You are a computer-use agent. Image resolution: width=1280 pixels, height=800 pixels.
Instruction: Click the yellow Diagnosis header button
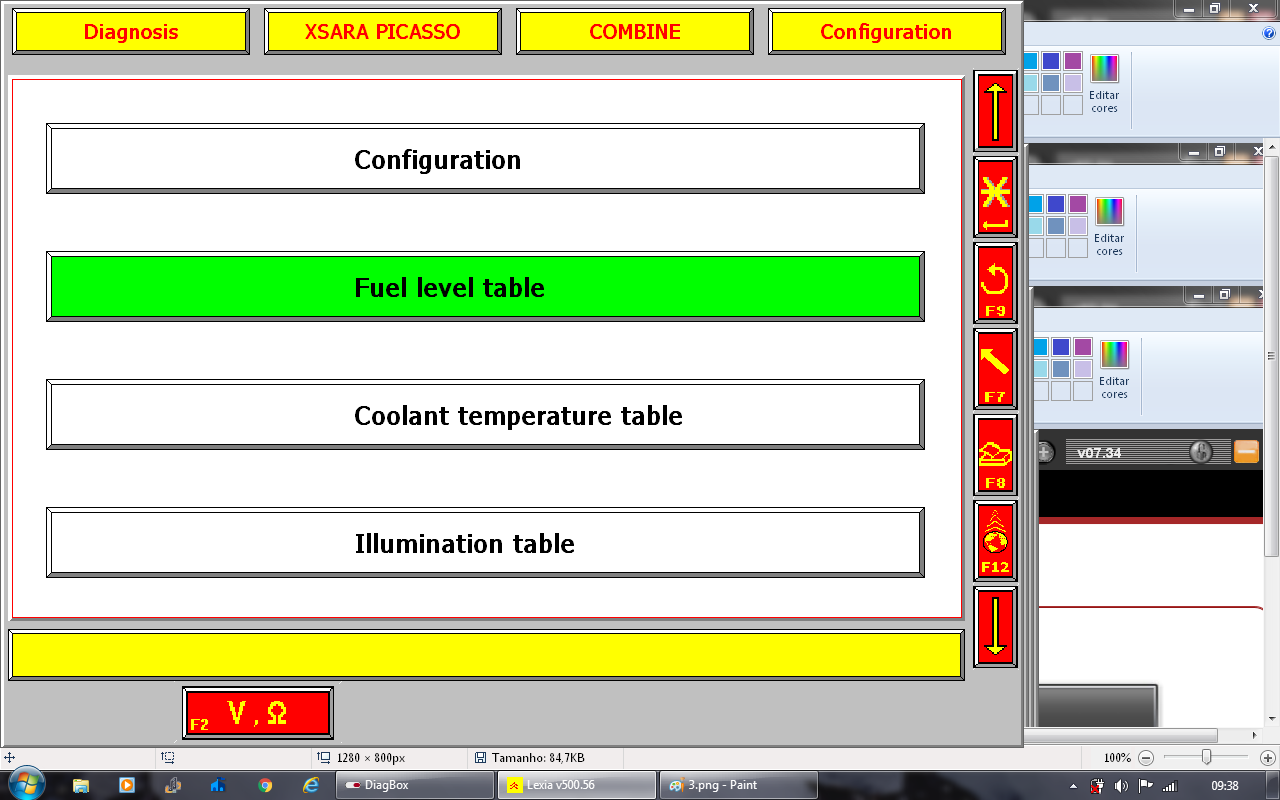point(131,32)
